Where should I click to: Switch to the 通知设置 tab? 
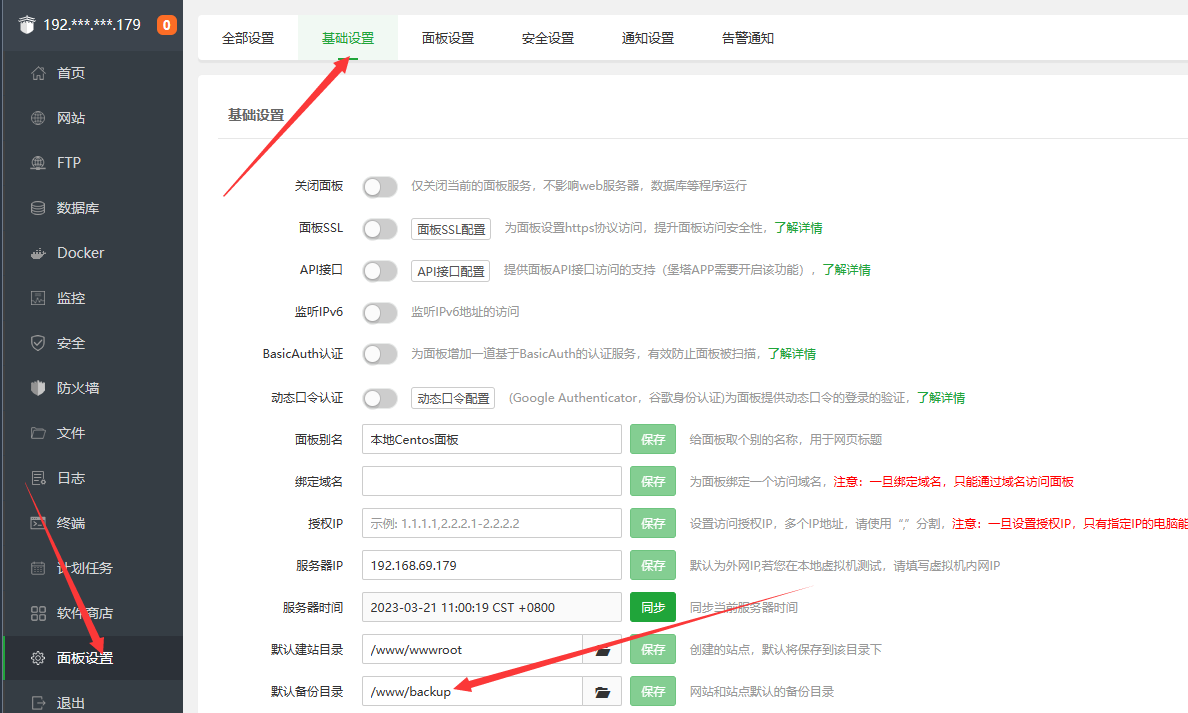(646, 38)
